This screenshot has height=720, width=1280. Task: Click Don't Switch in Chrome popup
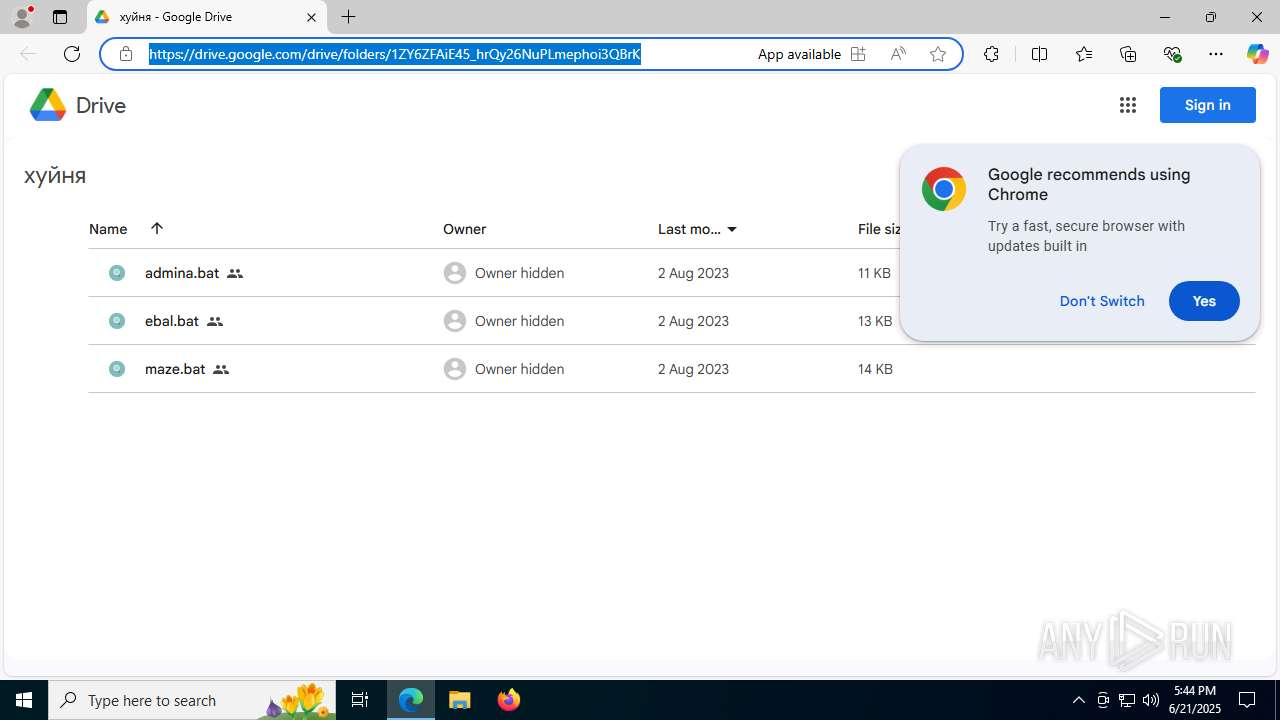coord(1102,301)
